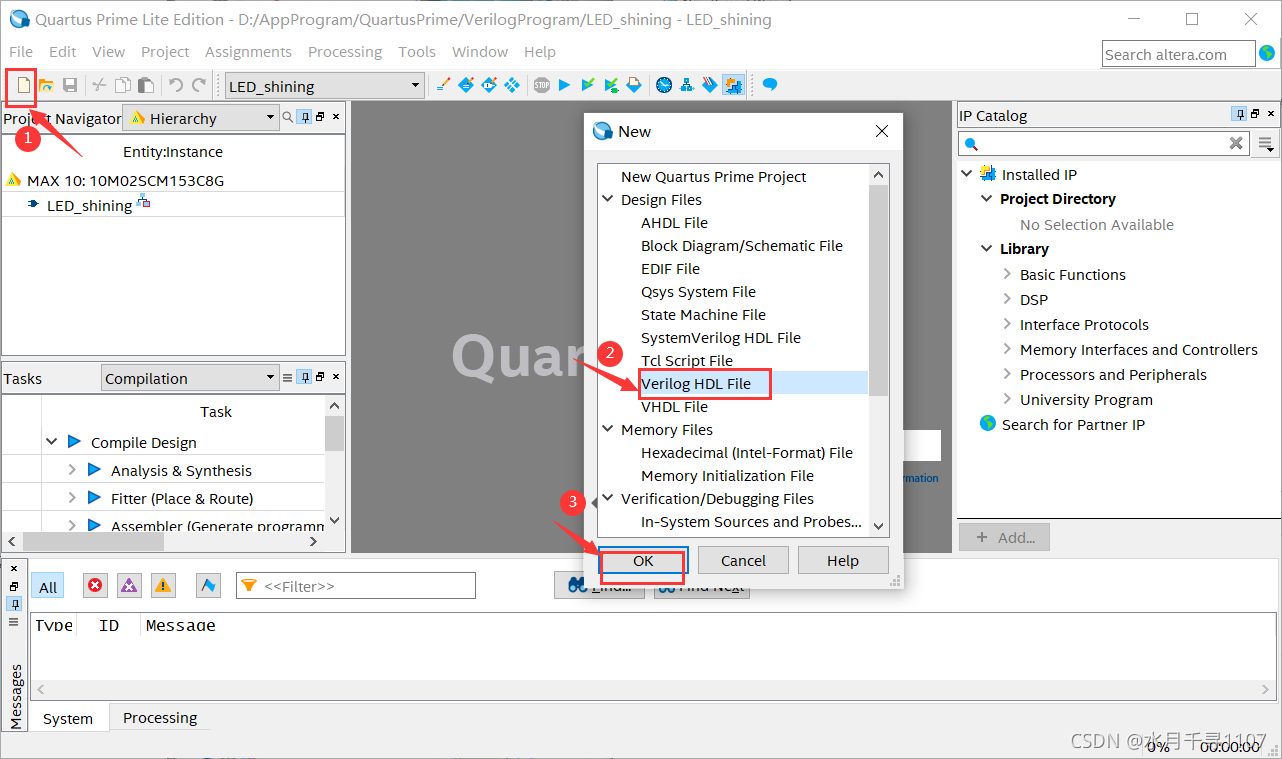1282x759 pixels.
Task: Open the Tools menu
Action: pos(417,51)
